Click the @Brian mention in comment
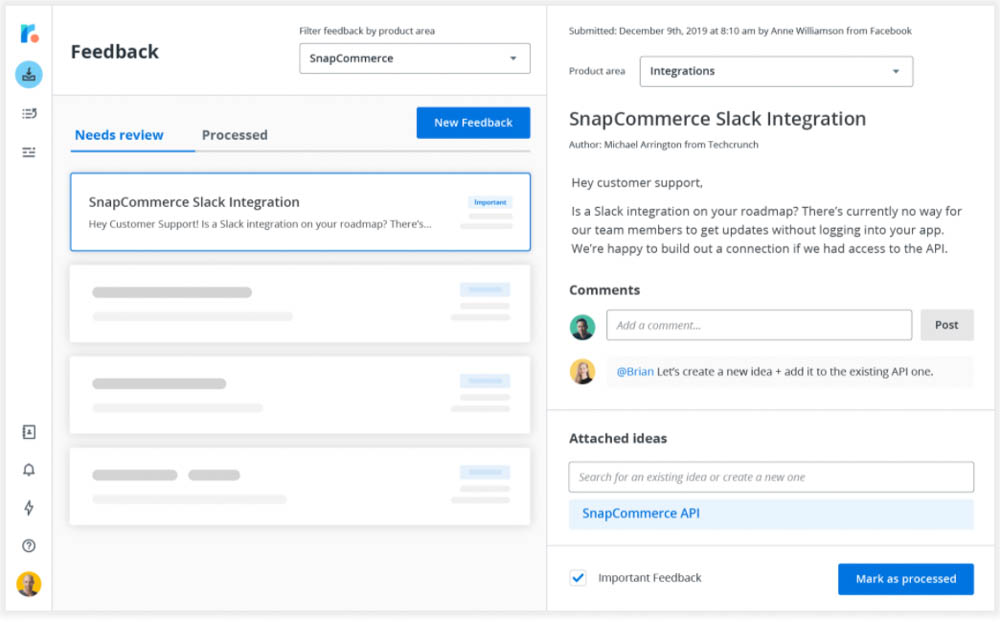 635,371
